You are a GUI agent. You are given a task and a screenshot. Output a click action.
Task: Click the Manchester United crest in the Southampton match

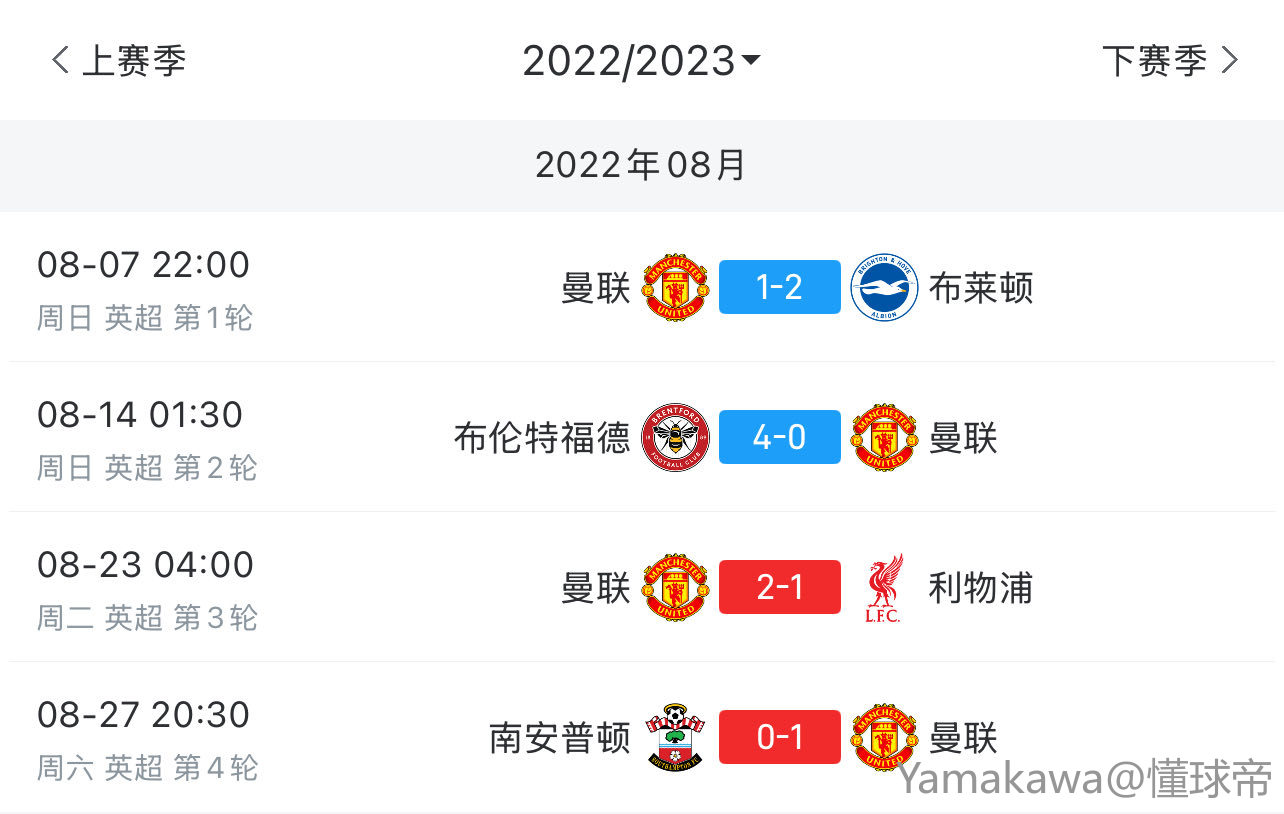(885, 737)
